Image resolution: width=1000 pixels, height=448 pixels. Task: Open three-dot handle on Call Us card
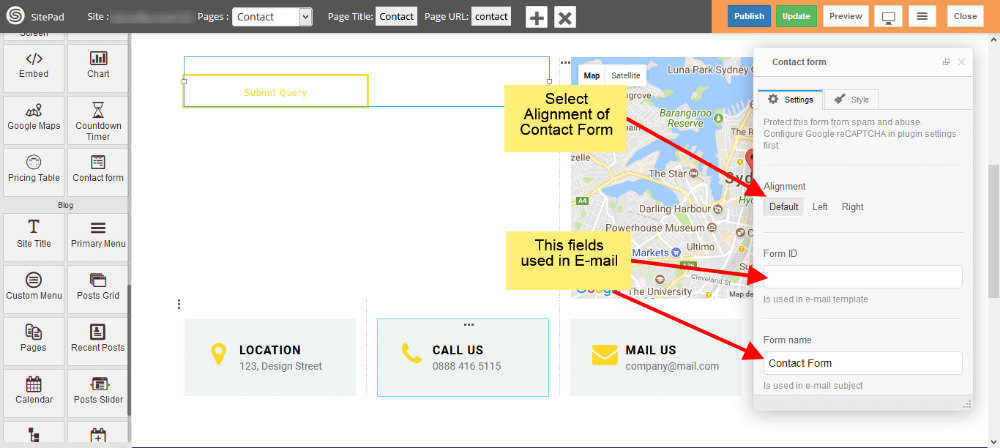469,325
